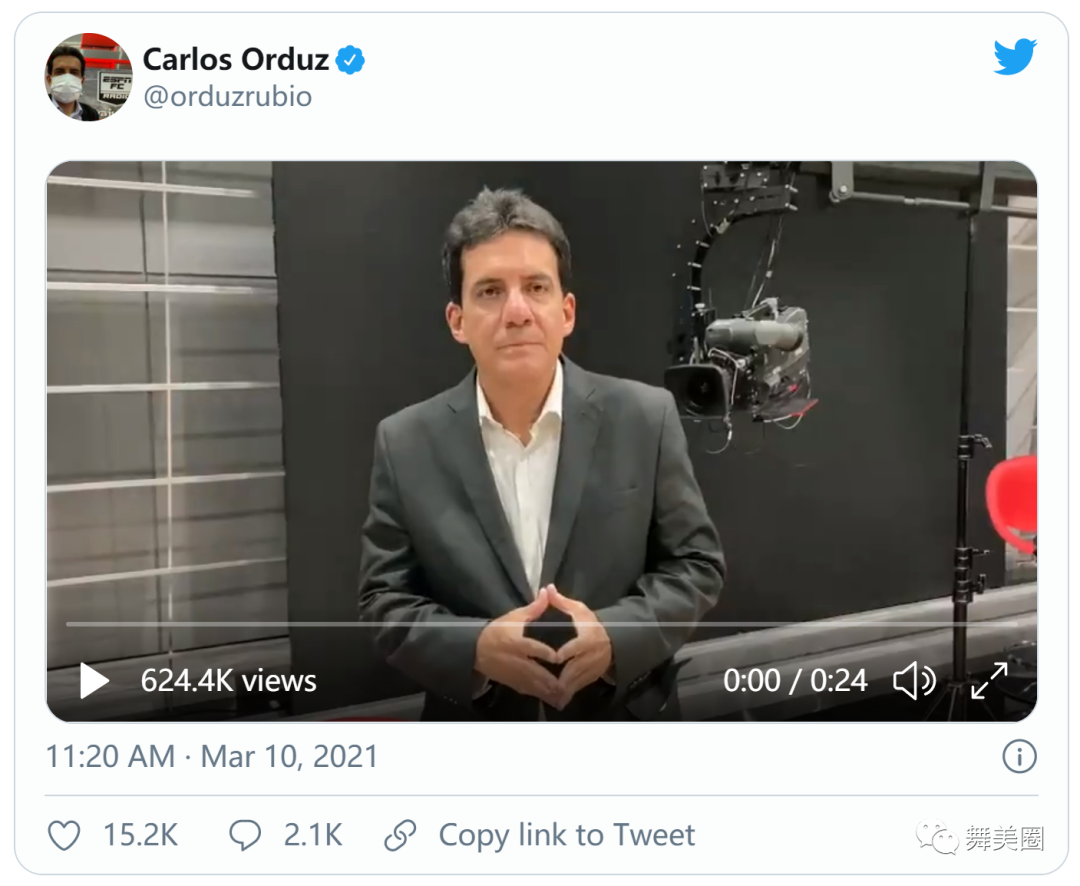Click Carlos Orduz's profile avatar

[88, 77]
